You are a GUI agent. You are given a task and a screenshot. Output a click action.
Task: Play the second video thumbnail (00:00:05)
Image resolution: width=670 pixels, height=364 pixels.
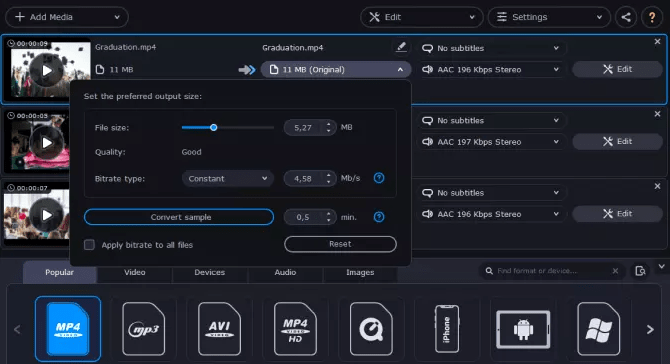[47, 143]
